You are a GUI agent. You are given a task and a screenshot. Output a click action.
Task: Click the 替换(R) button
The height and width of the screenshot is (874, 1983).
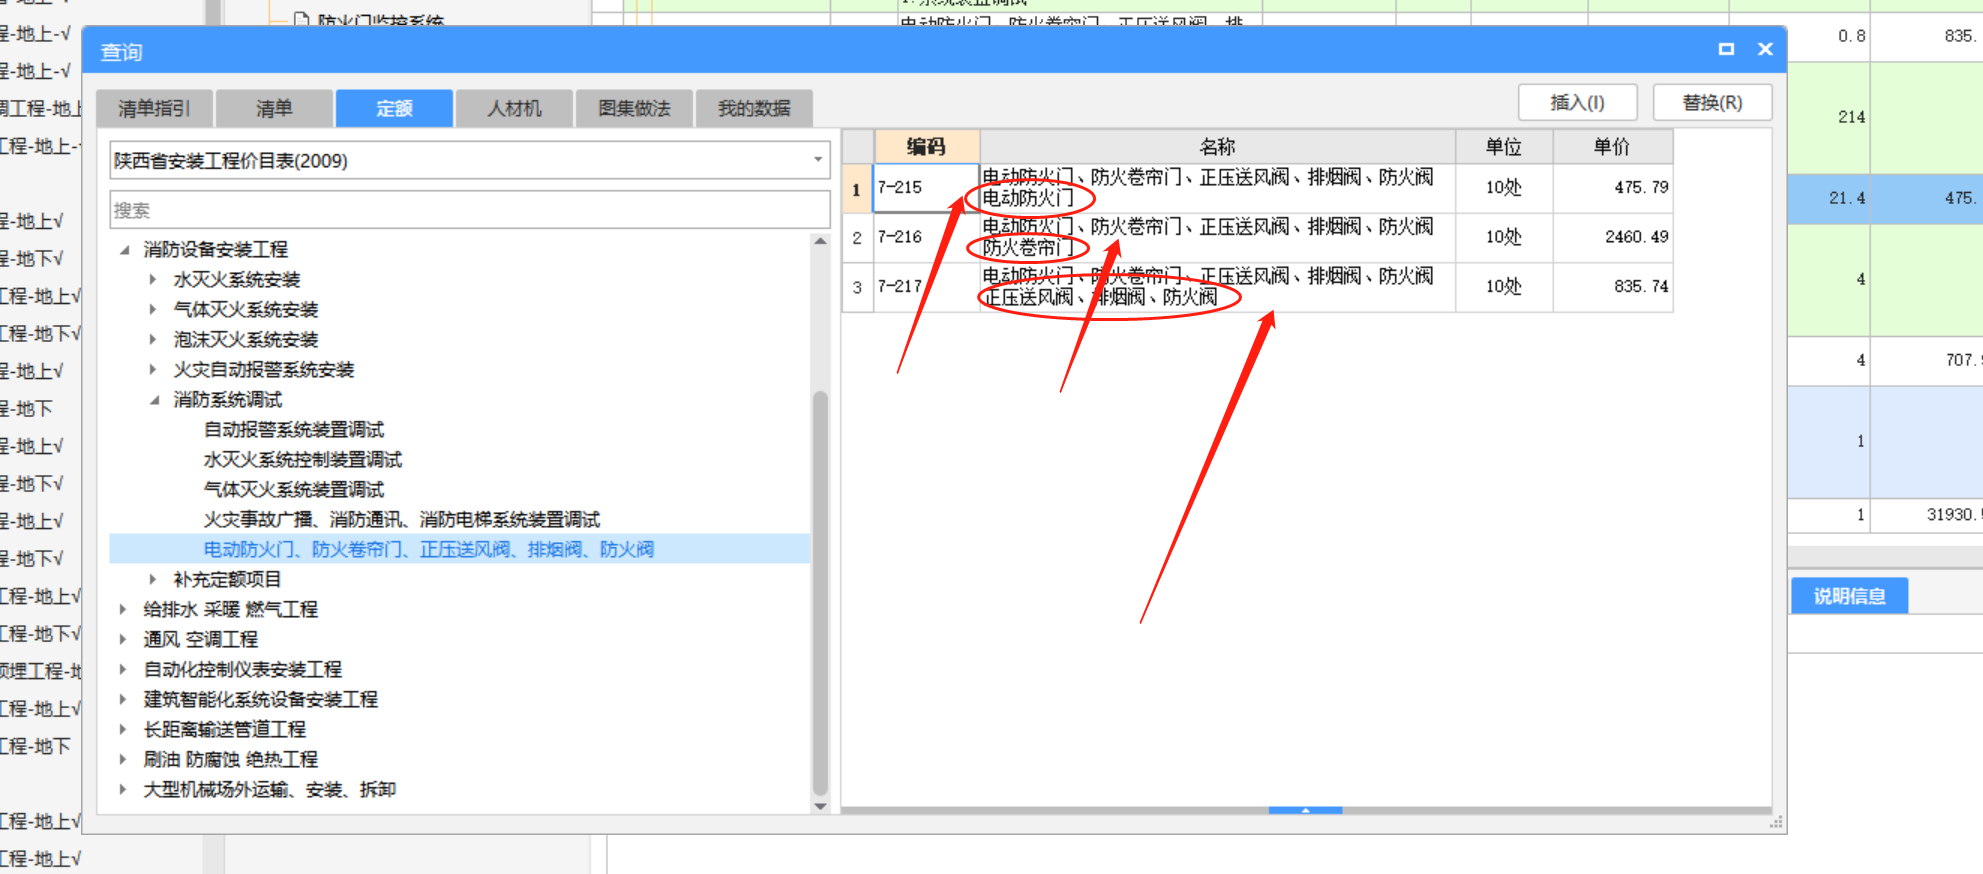pyautogui.click(x=1712, y=103)
